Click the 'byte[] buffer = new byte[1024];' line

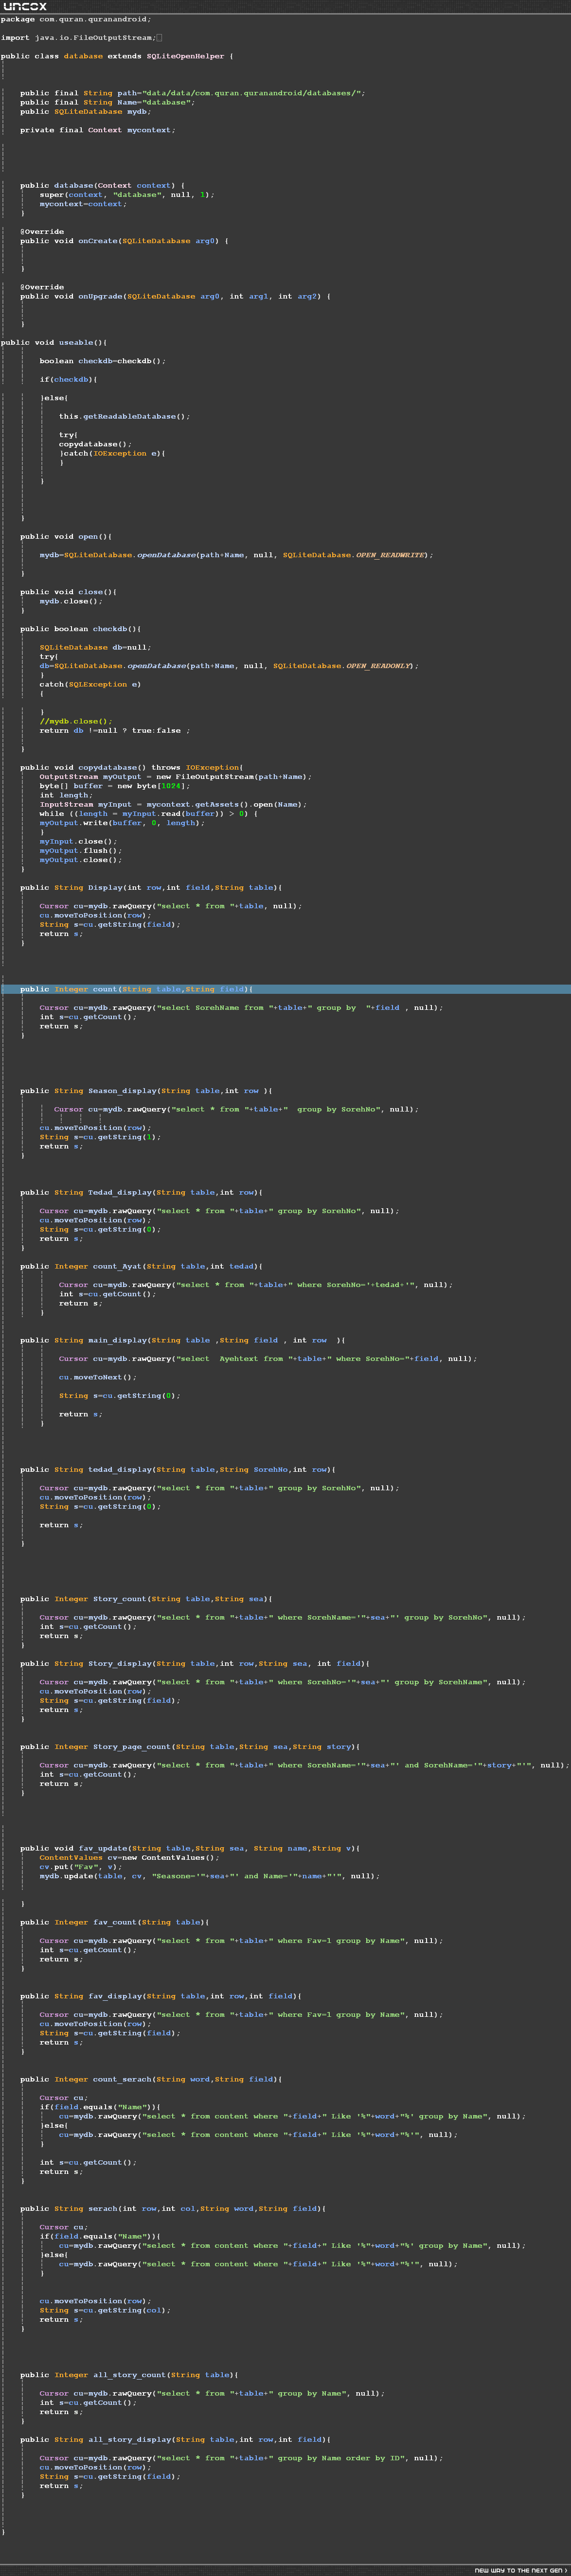click(x=114, y=786)
